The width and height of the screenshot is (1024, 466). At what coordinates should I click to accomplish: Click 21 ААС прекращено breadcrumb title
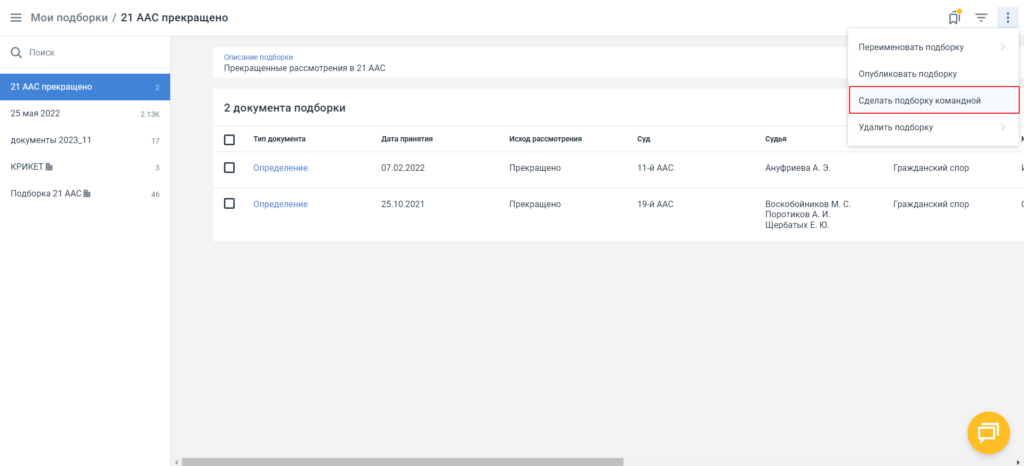(x=174, y=18)
